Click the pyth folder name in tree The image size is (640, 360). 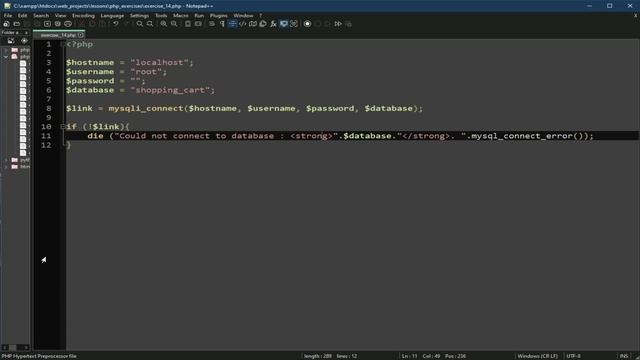pyautogui.click(x=24, y=160)
